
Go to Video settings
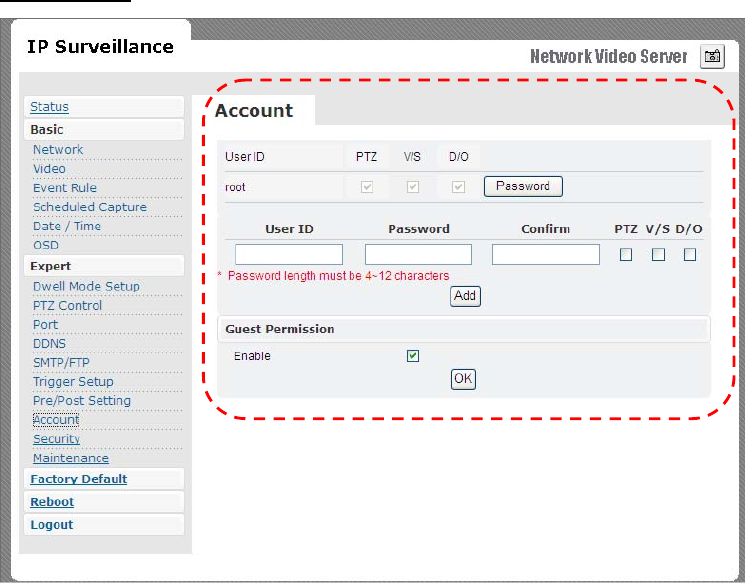click(49, 169)
